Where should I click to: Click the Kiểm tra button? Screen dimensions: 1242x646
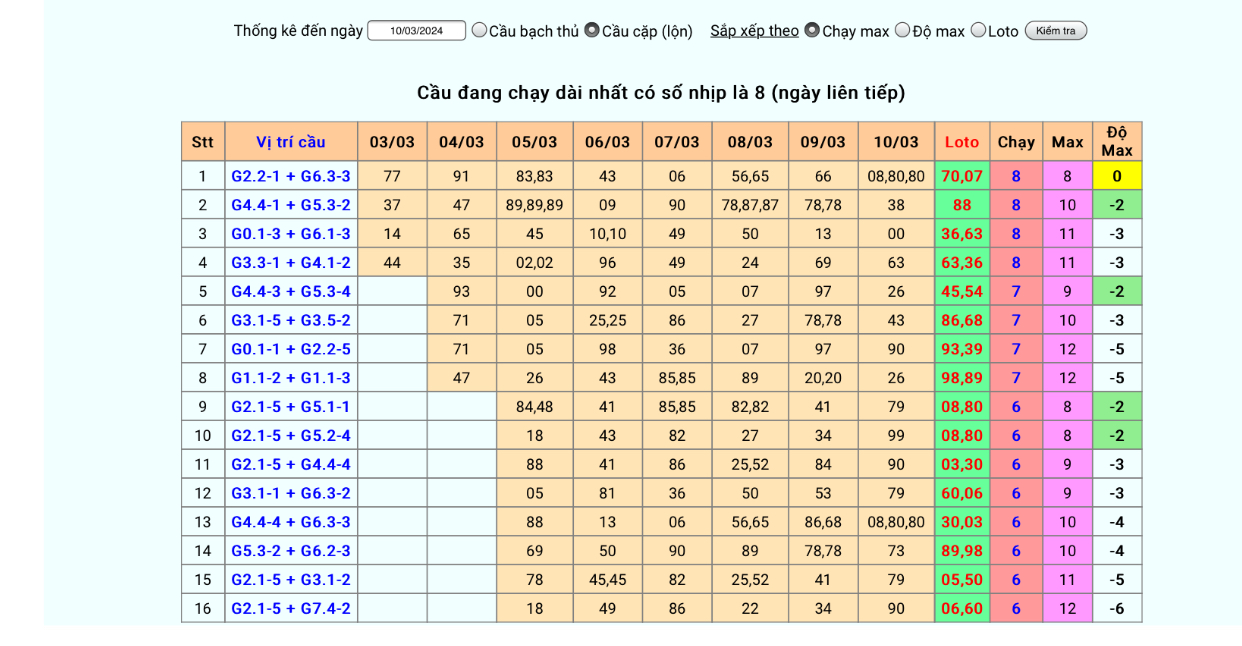click(x=1055, y=31)
